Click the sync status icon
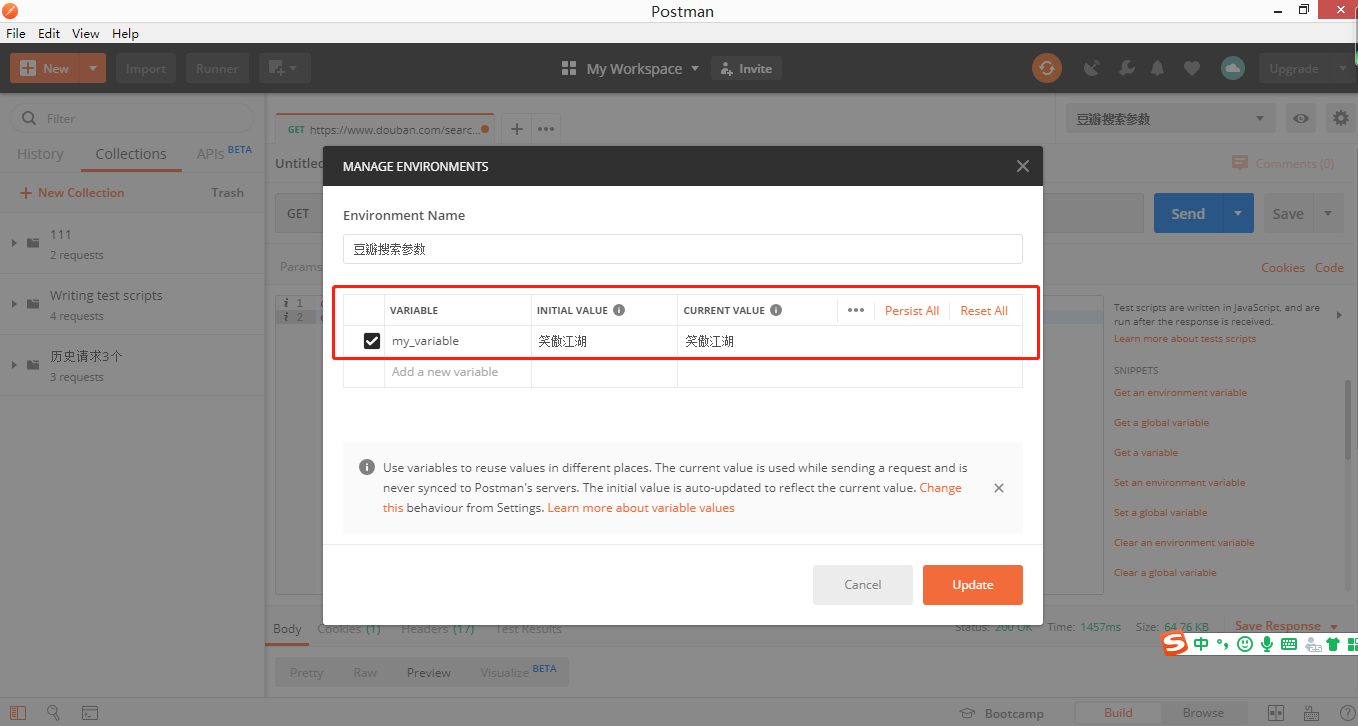 (x=1047, y=69)
